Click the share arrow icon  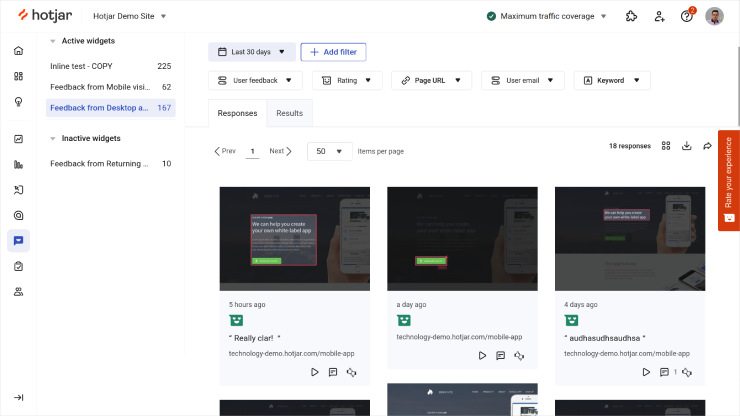click(x=707, y=146)
